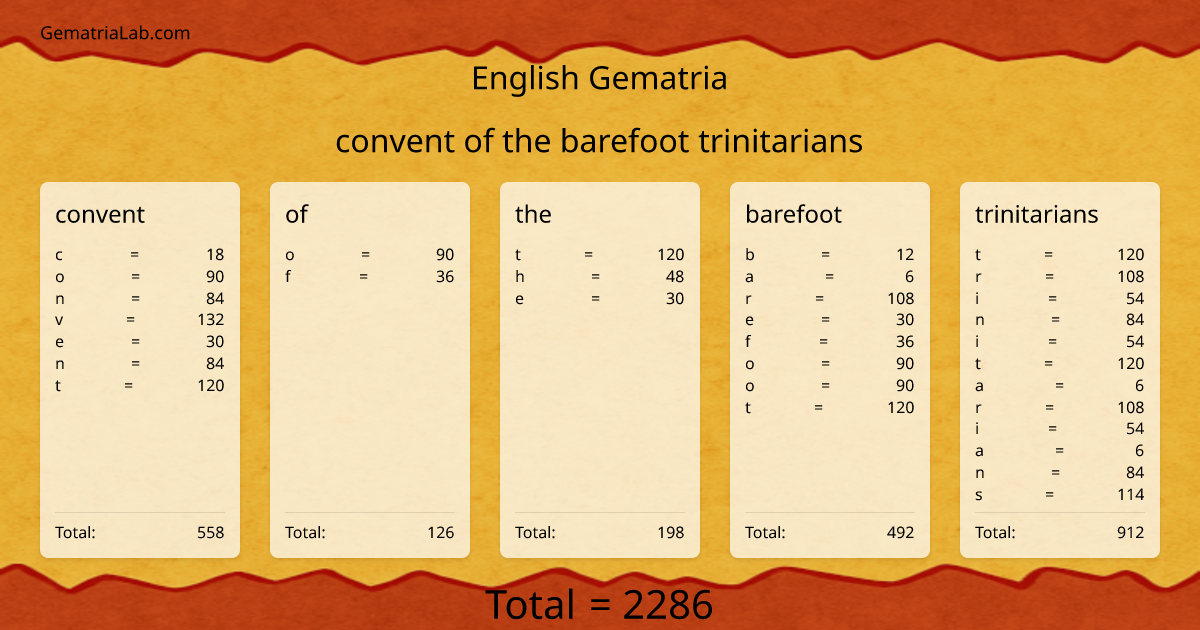The height and width of the screenshot is (630, 1200).
Task: Select the barefoot card total 492
Action: (901, 532)
